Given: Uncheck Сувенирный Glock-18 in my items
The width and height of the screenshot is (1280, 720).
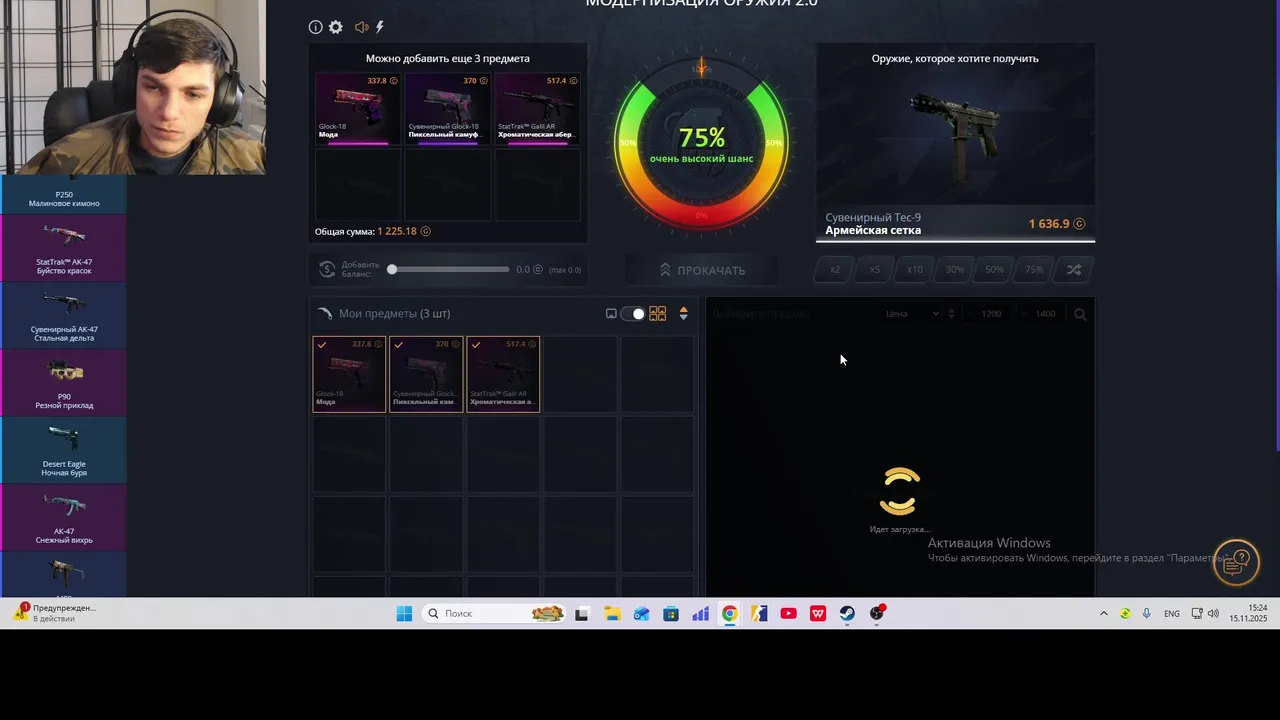Looking at the screenshot, I should coord(426,374).
